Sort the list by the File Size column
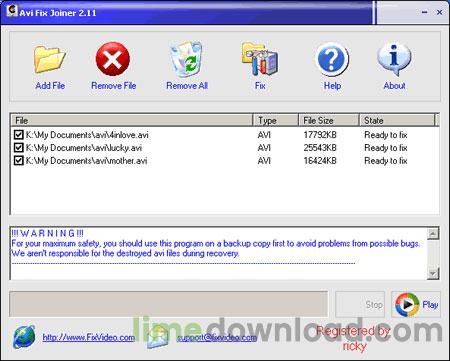450x361 pixels. pyautogui.click(x=329, y=120)
